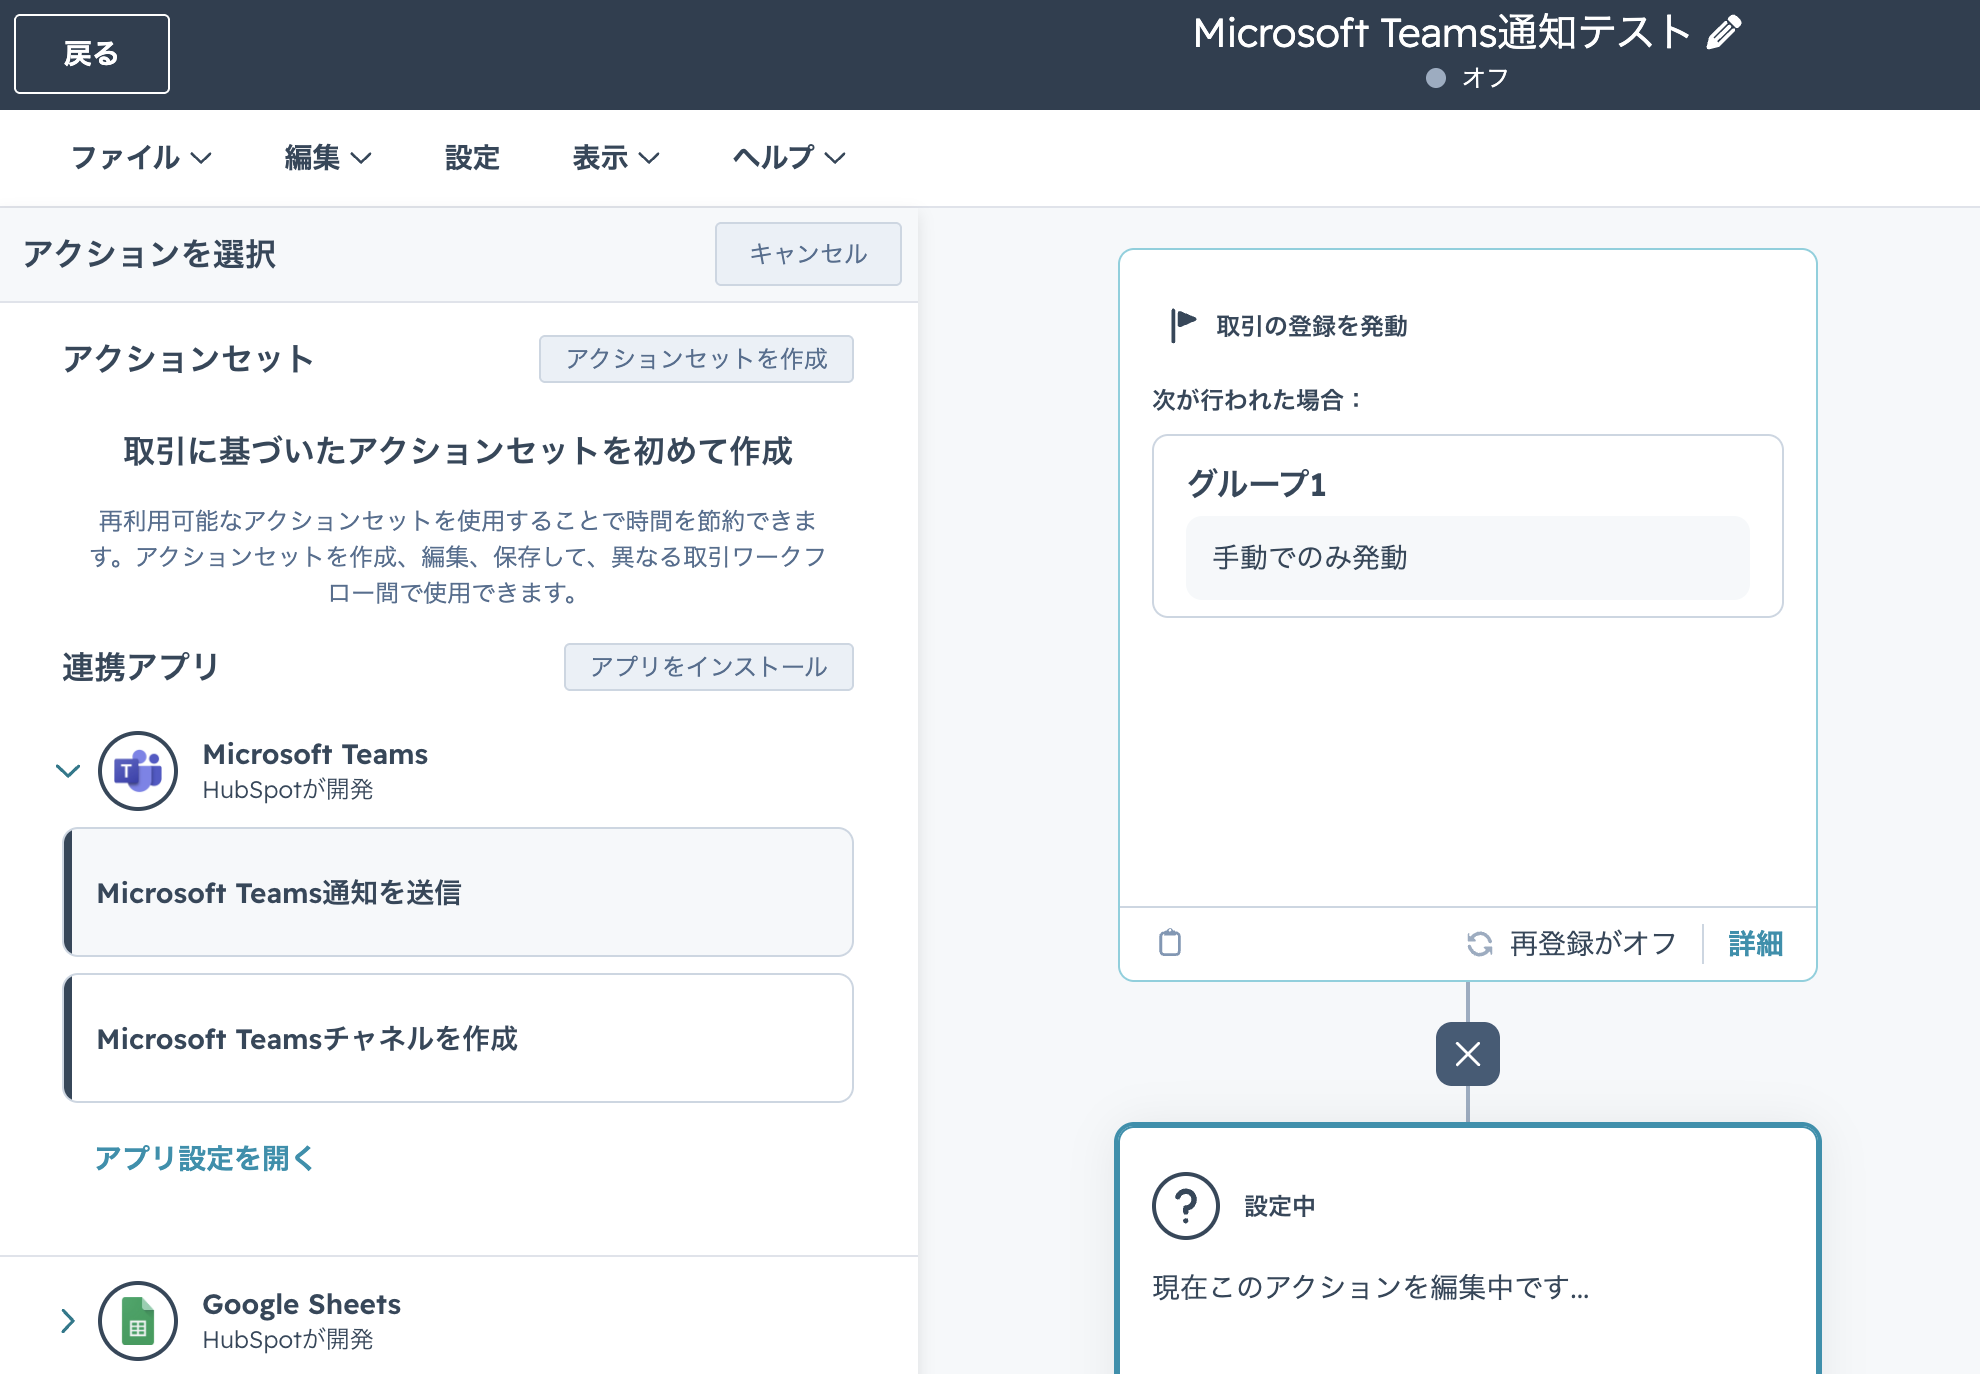The height and width of the screenshot is (1374, 1980).
Task: Expand the Google Sheets app section
Action: [68, 1321]
